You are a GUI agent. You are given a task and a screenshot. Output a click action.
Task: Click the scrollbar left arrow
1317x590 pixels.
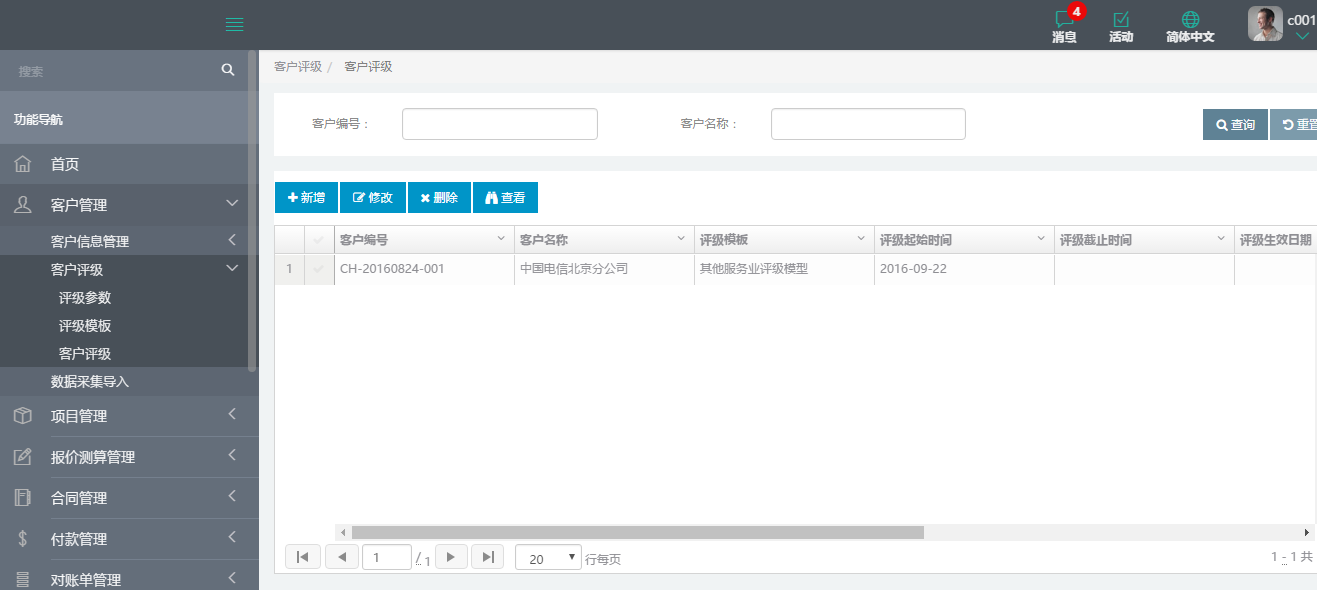343,533
